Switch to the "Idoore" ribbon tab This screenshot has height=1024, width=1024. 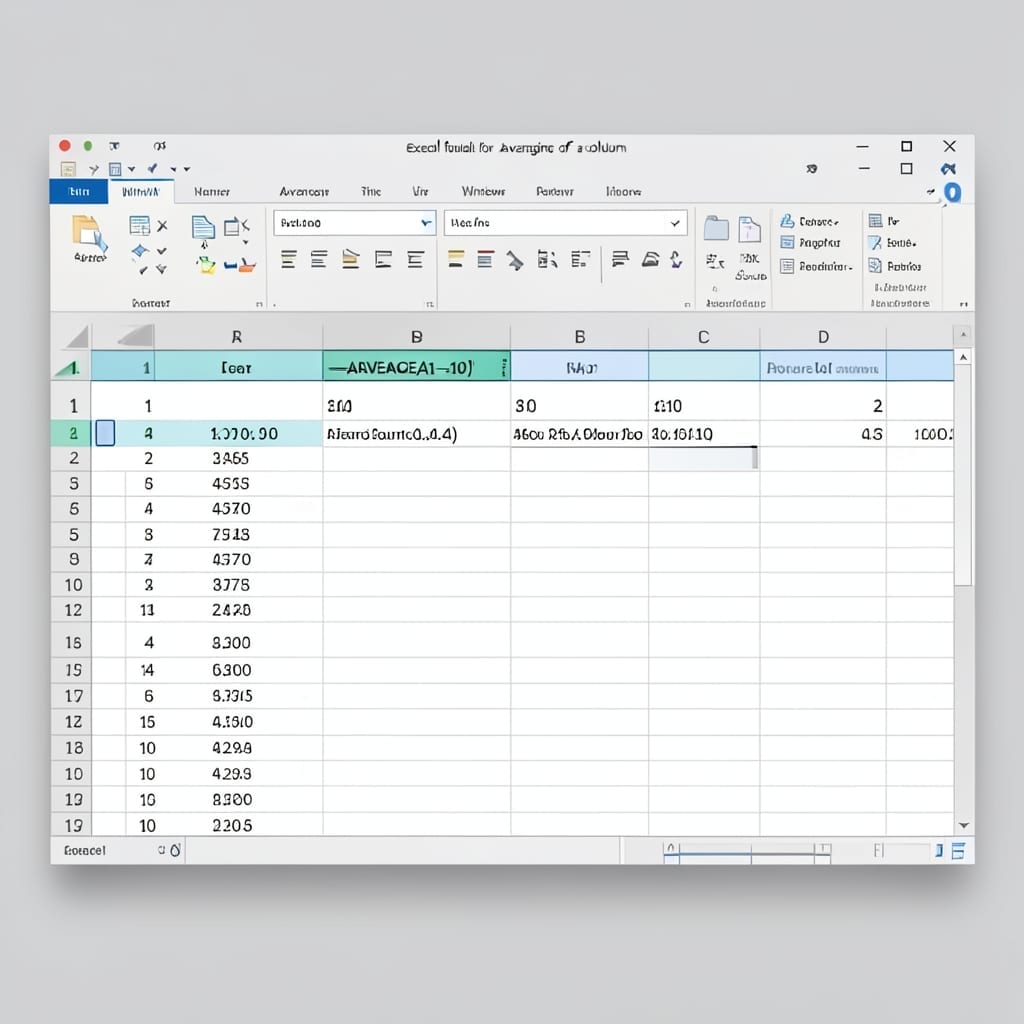point(624,191)
